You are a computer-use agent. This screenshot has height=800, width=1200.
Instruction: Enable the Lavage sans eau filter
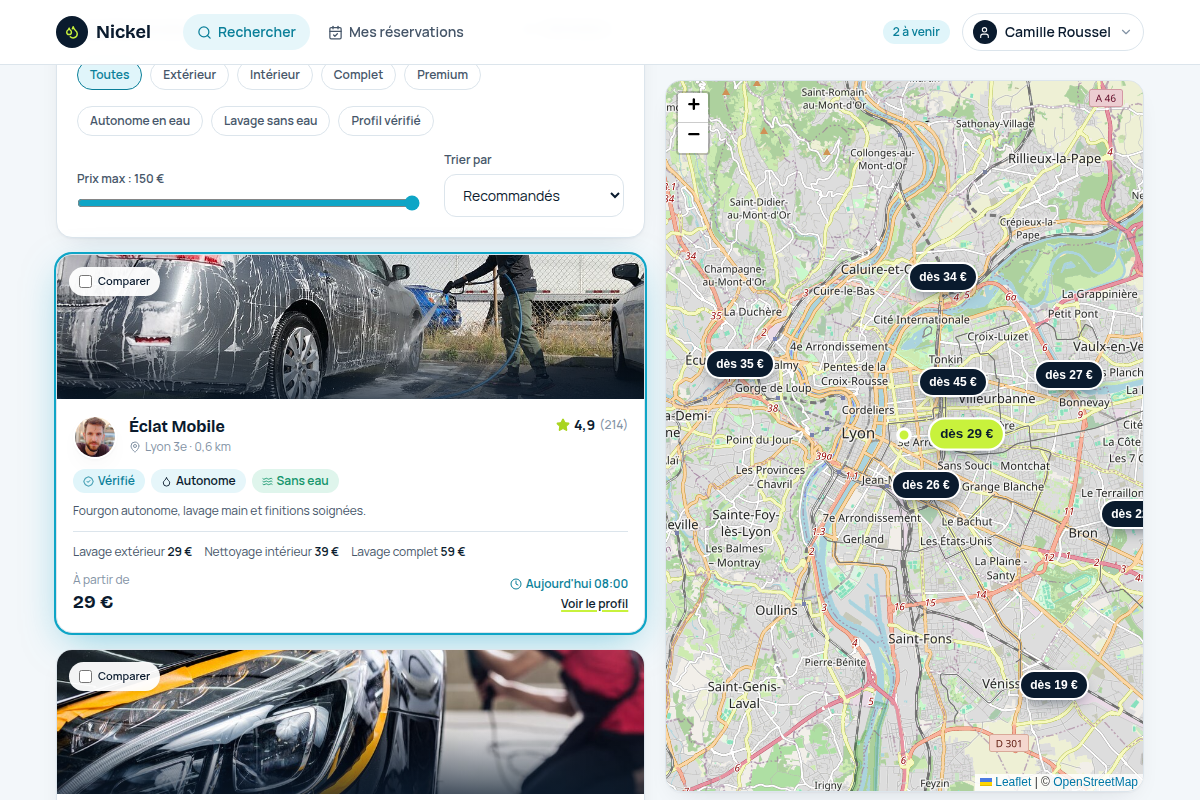(x=270, y=121)
